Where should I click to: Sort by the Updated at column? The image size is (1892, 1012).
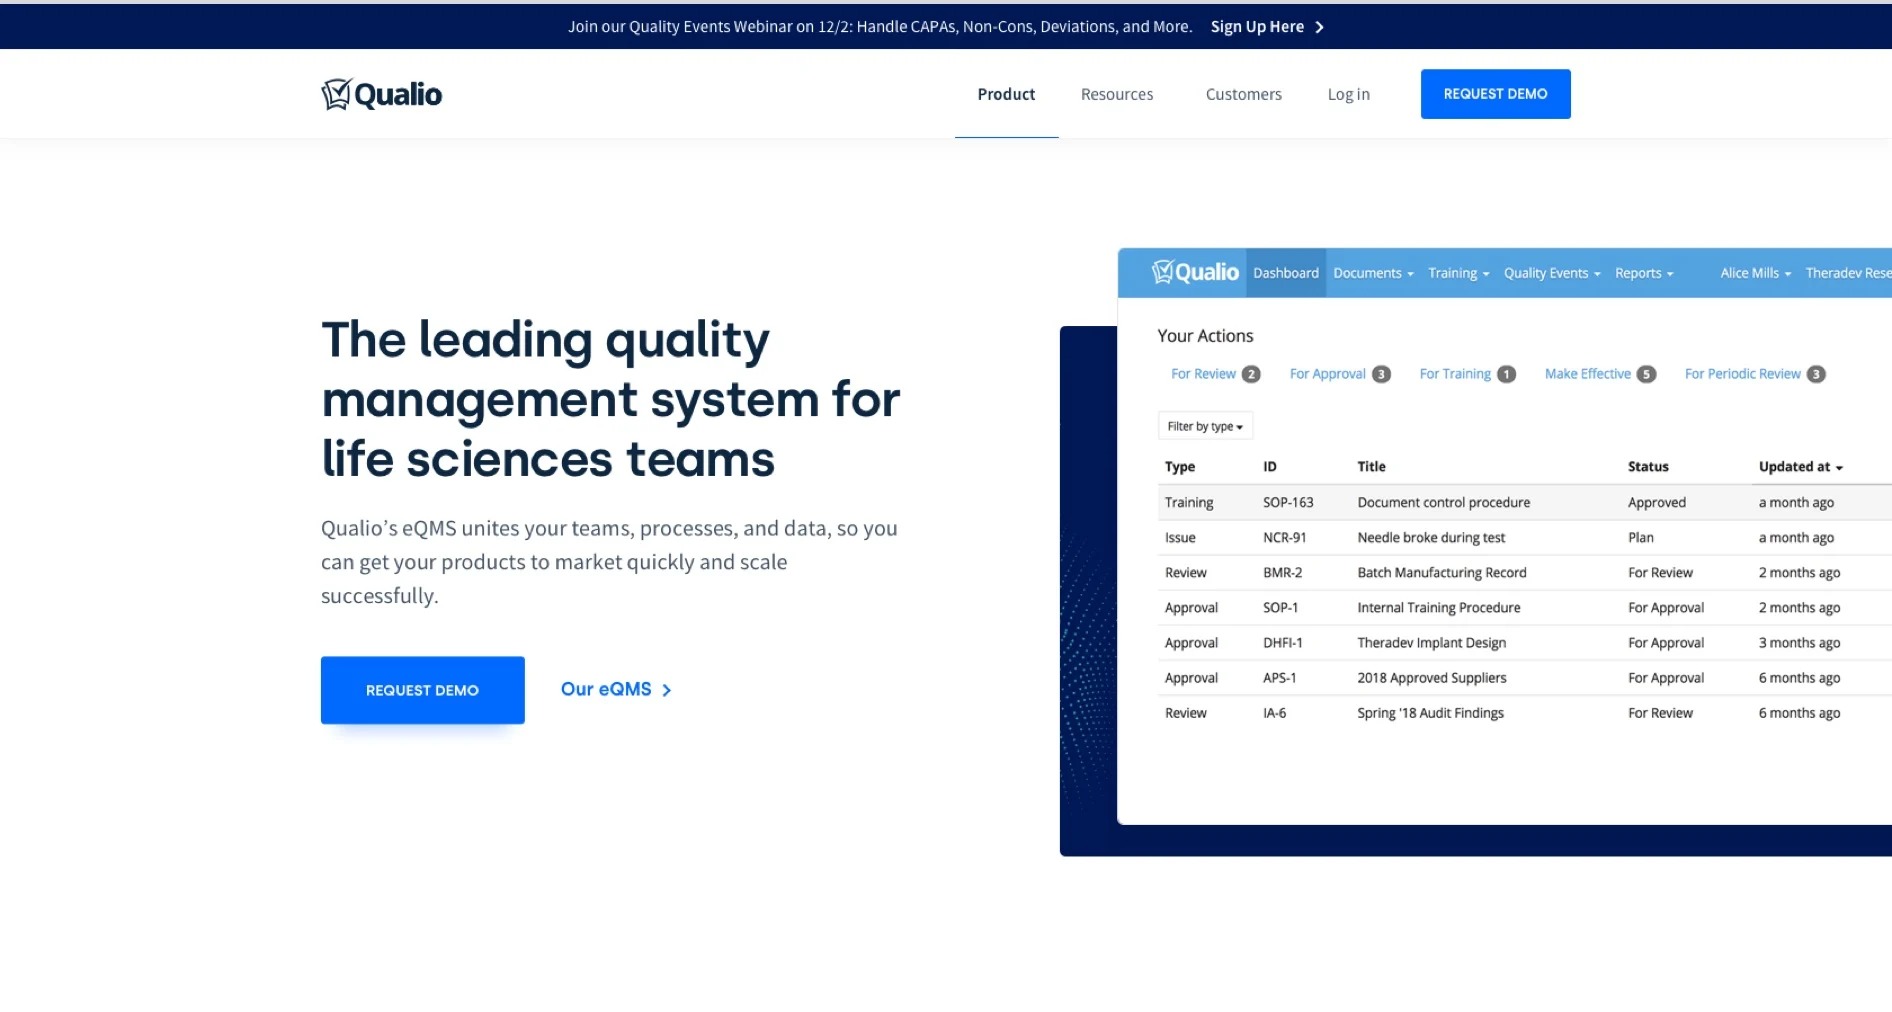[1800, 467]
